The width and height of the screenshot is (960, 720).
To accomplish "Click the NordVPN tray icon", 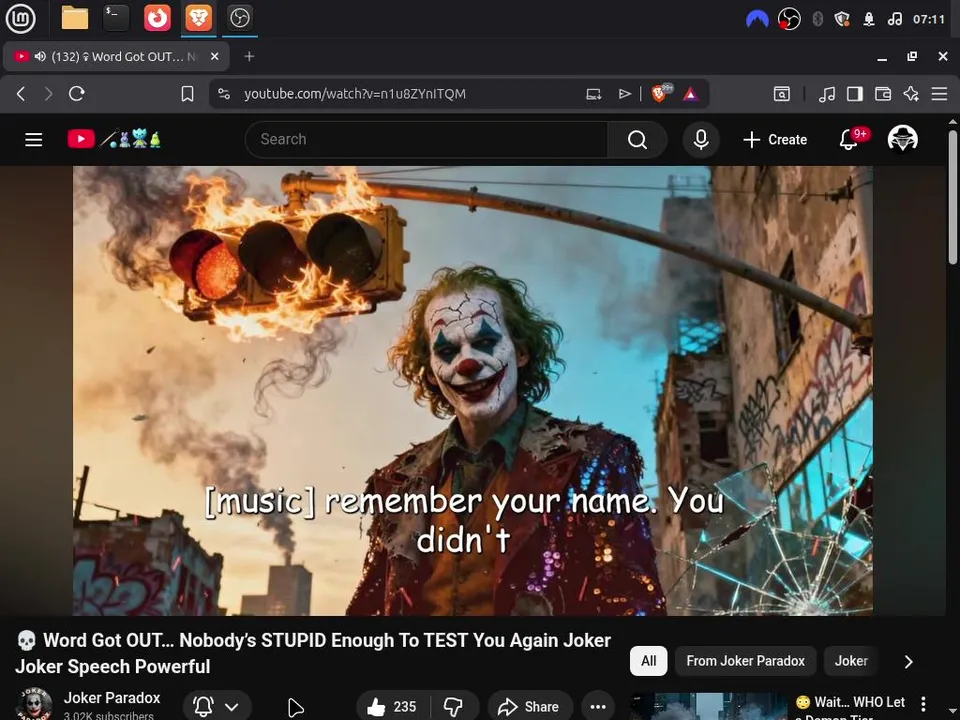I will pos(757,19).
